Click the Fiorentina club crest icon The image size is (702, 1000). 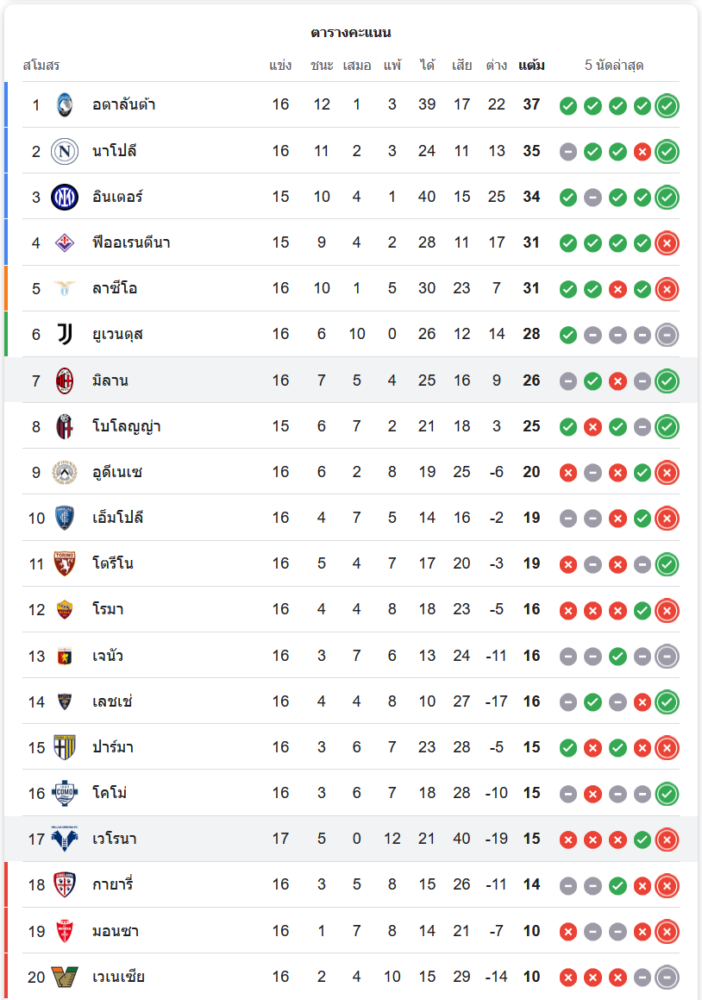(65, 243)
